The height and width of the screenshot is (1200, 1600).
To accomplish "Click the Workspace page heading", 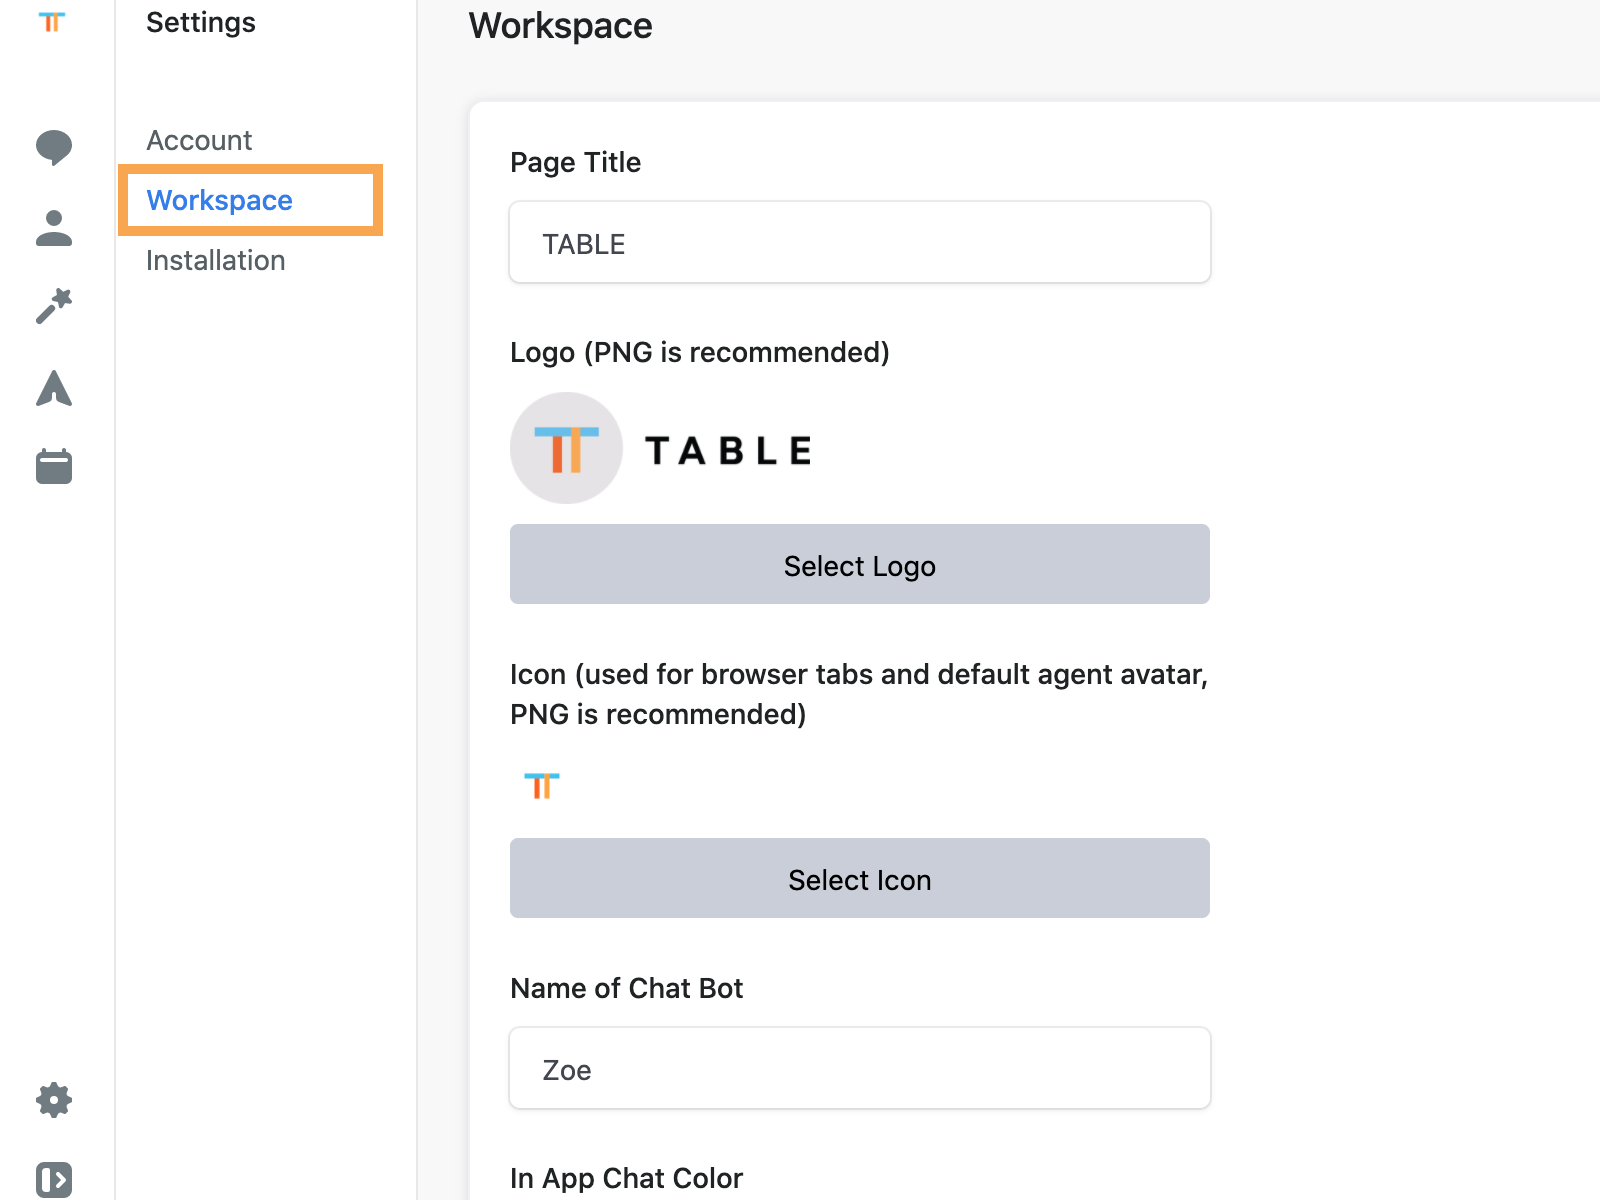I will point(561,26).
